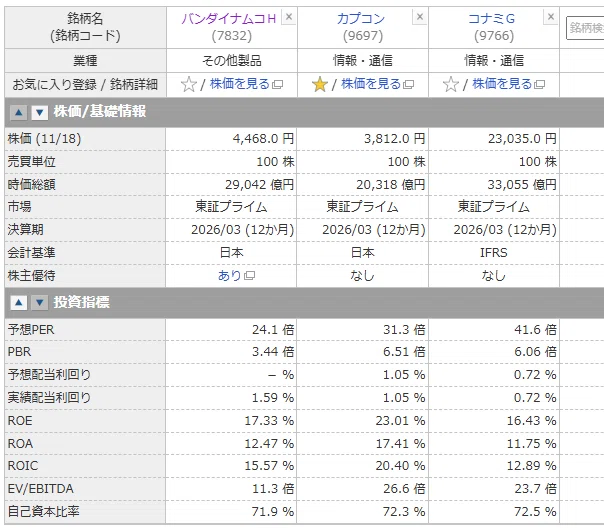
Task: Remove バンダイナムコH column with x icon
Action: click(289, 17)
